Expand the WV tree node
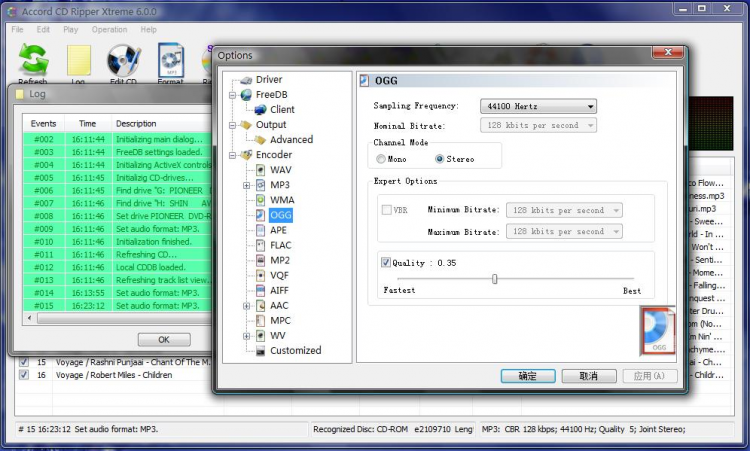The height and width of the screenshot is (451, 750). 247,336
